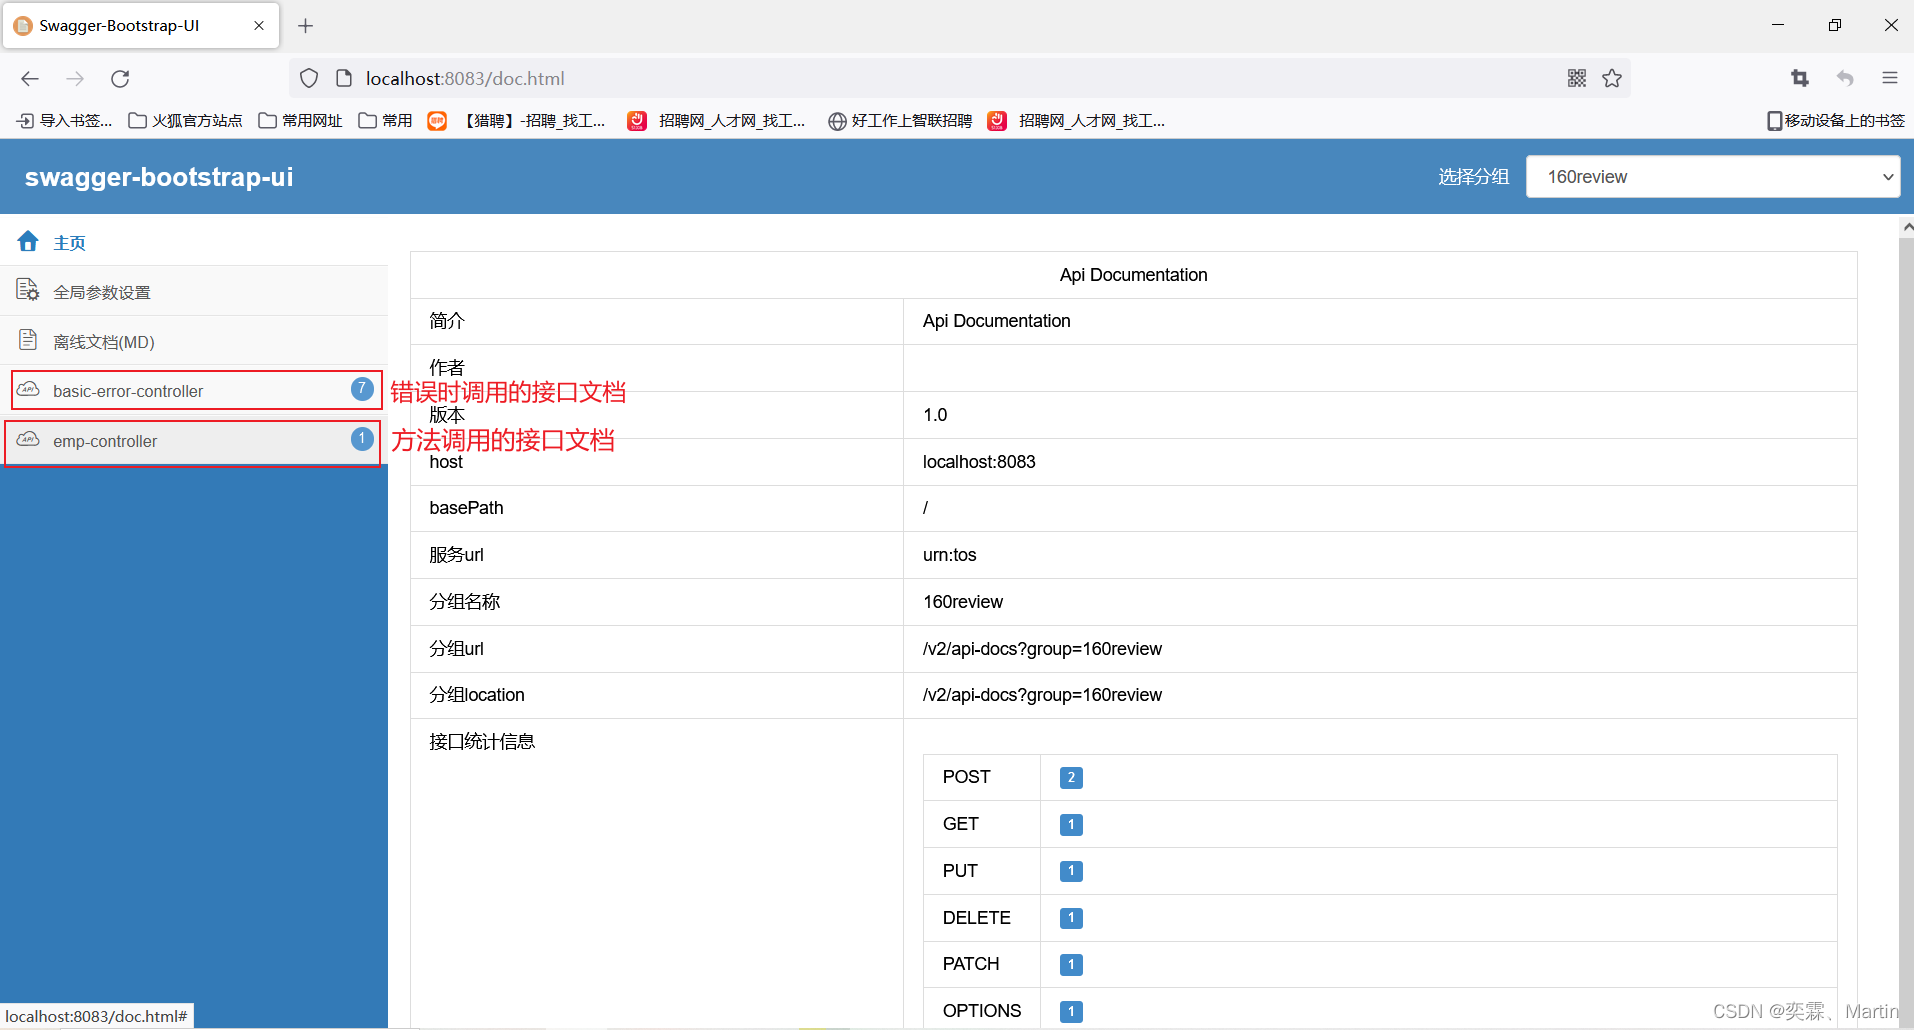Click the home icon next to 主页
Image resolution: width=1914 pixels, height=1030 pixels.
28,241
